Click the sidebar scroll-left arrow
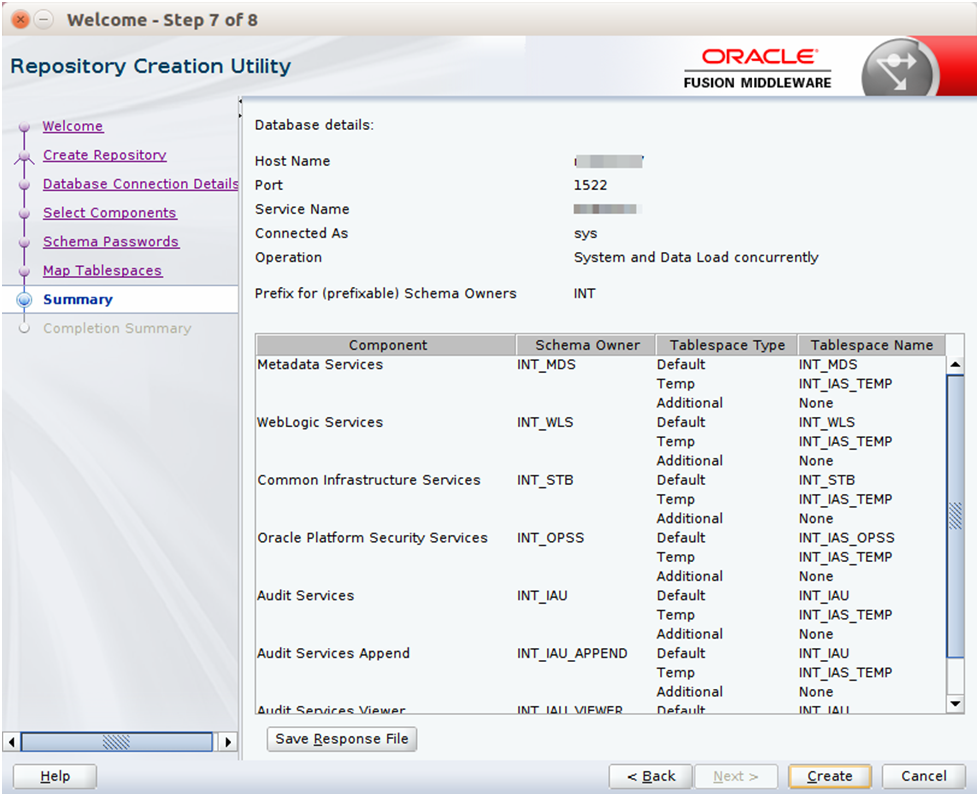The image size is (979, 796). point(11,742)
